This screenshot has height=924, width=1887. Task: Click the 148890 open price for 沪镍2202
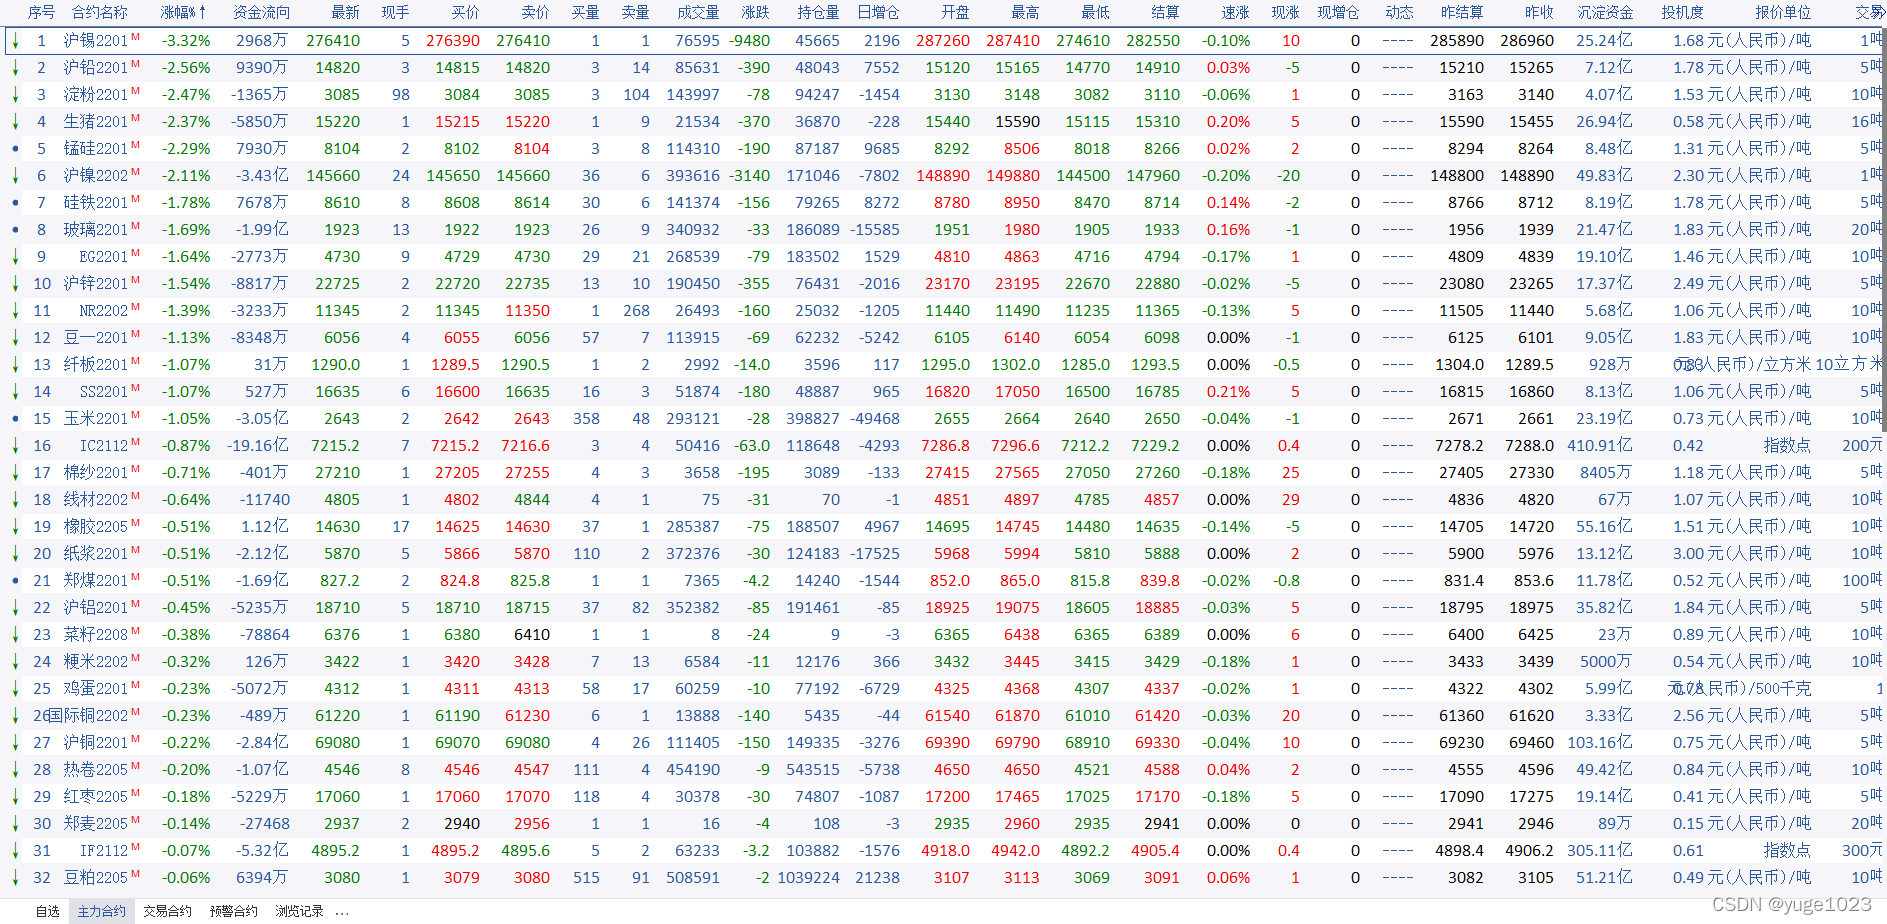click(x=943, y=176)
